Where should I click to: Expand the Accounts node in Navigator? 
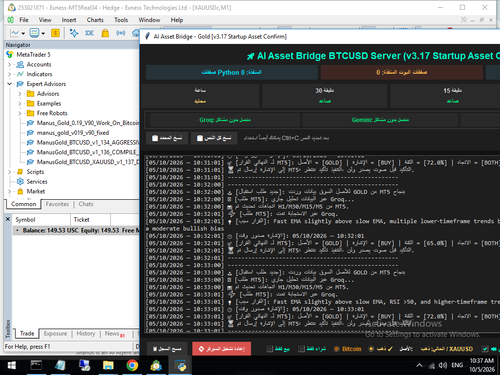pyautogui.click(x=9, y=64)
